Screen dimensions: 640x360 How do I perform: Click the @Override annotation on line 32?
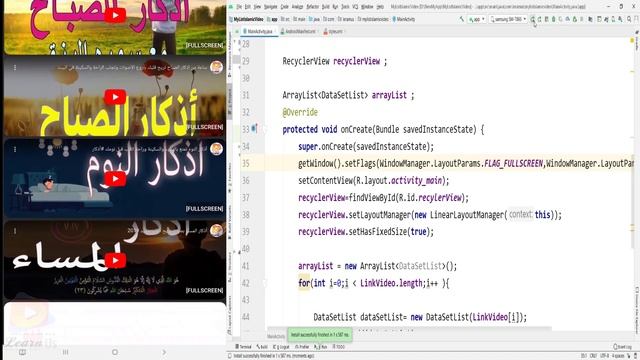click(300, 112)
